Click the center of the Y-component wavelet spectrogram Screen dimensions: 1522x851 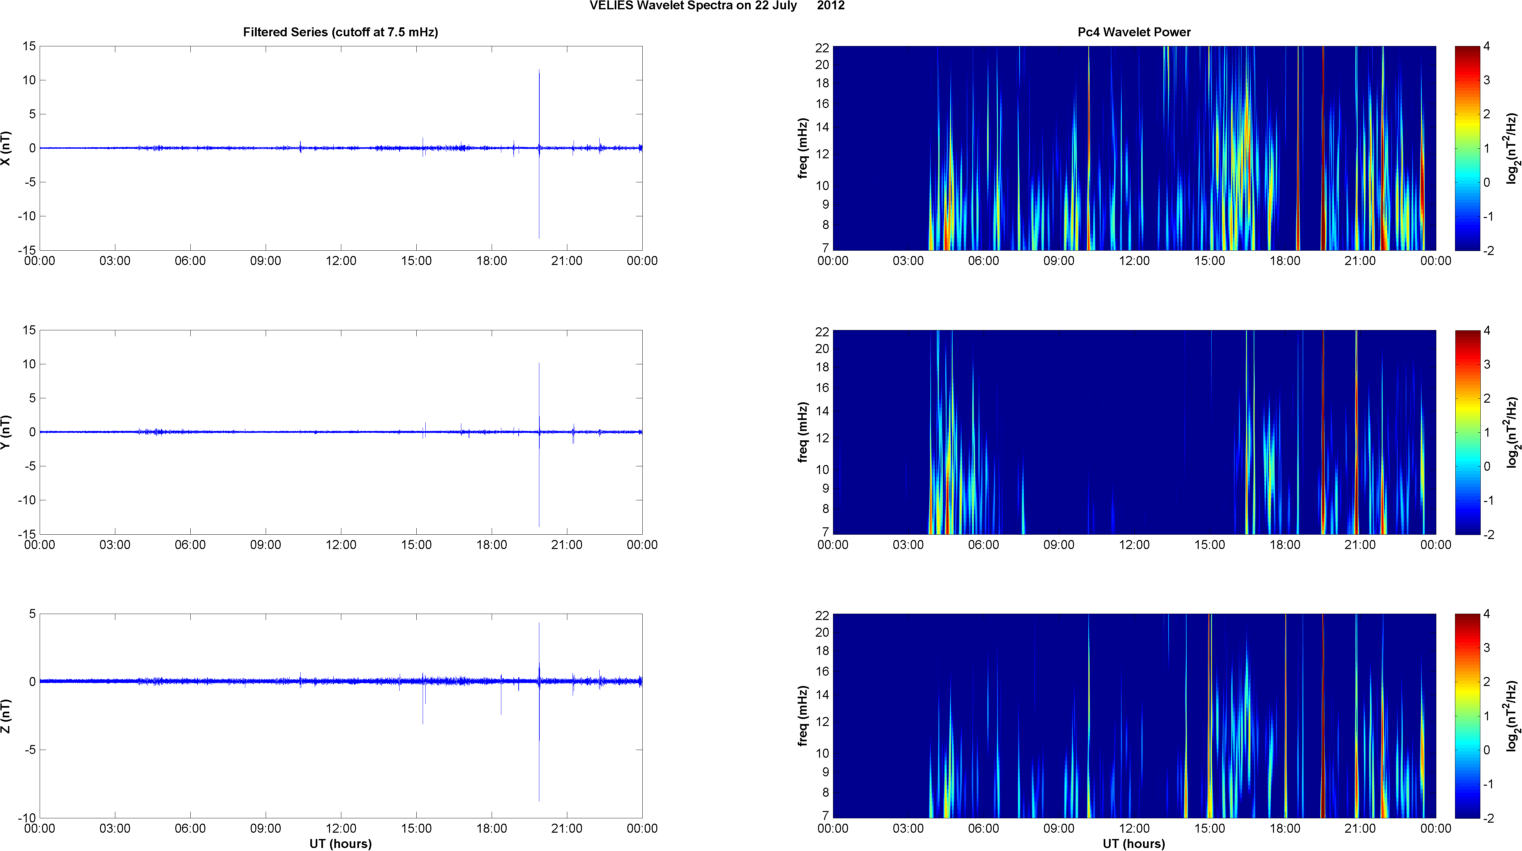1134,432
